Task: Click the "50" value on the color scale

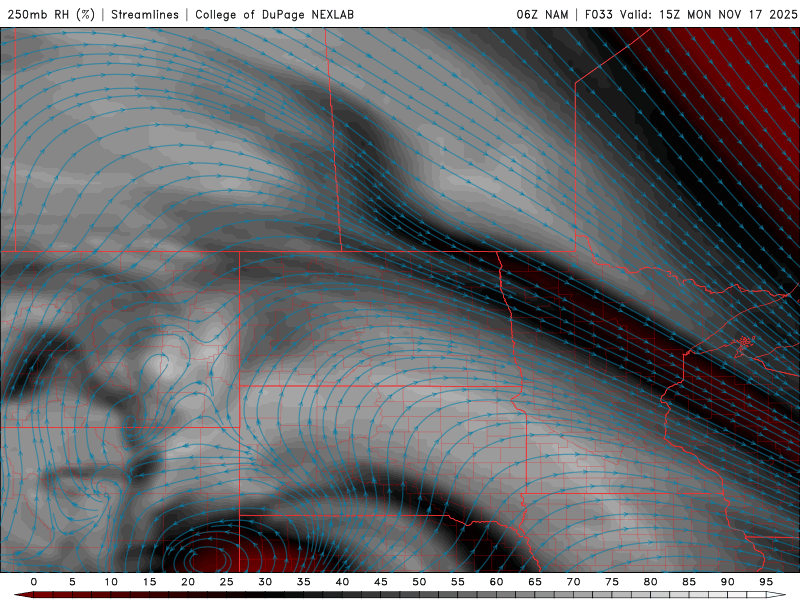Action: [x=419, y=582]
